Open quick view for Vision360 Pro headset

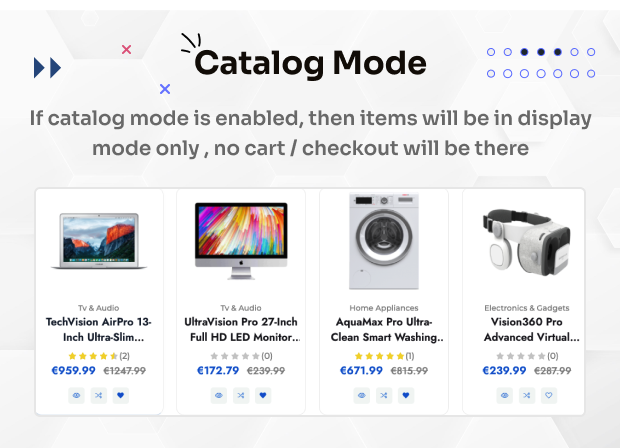pos(504,395)
